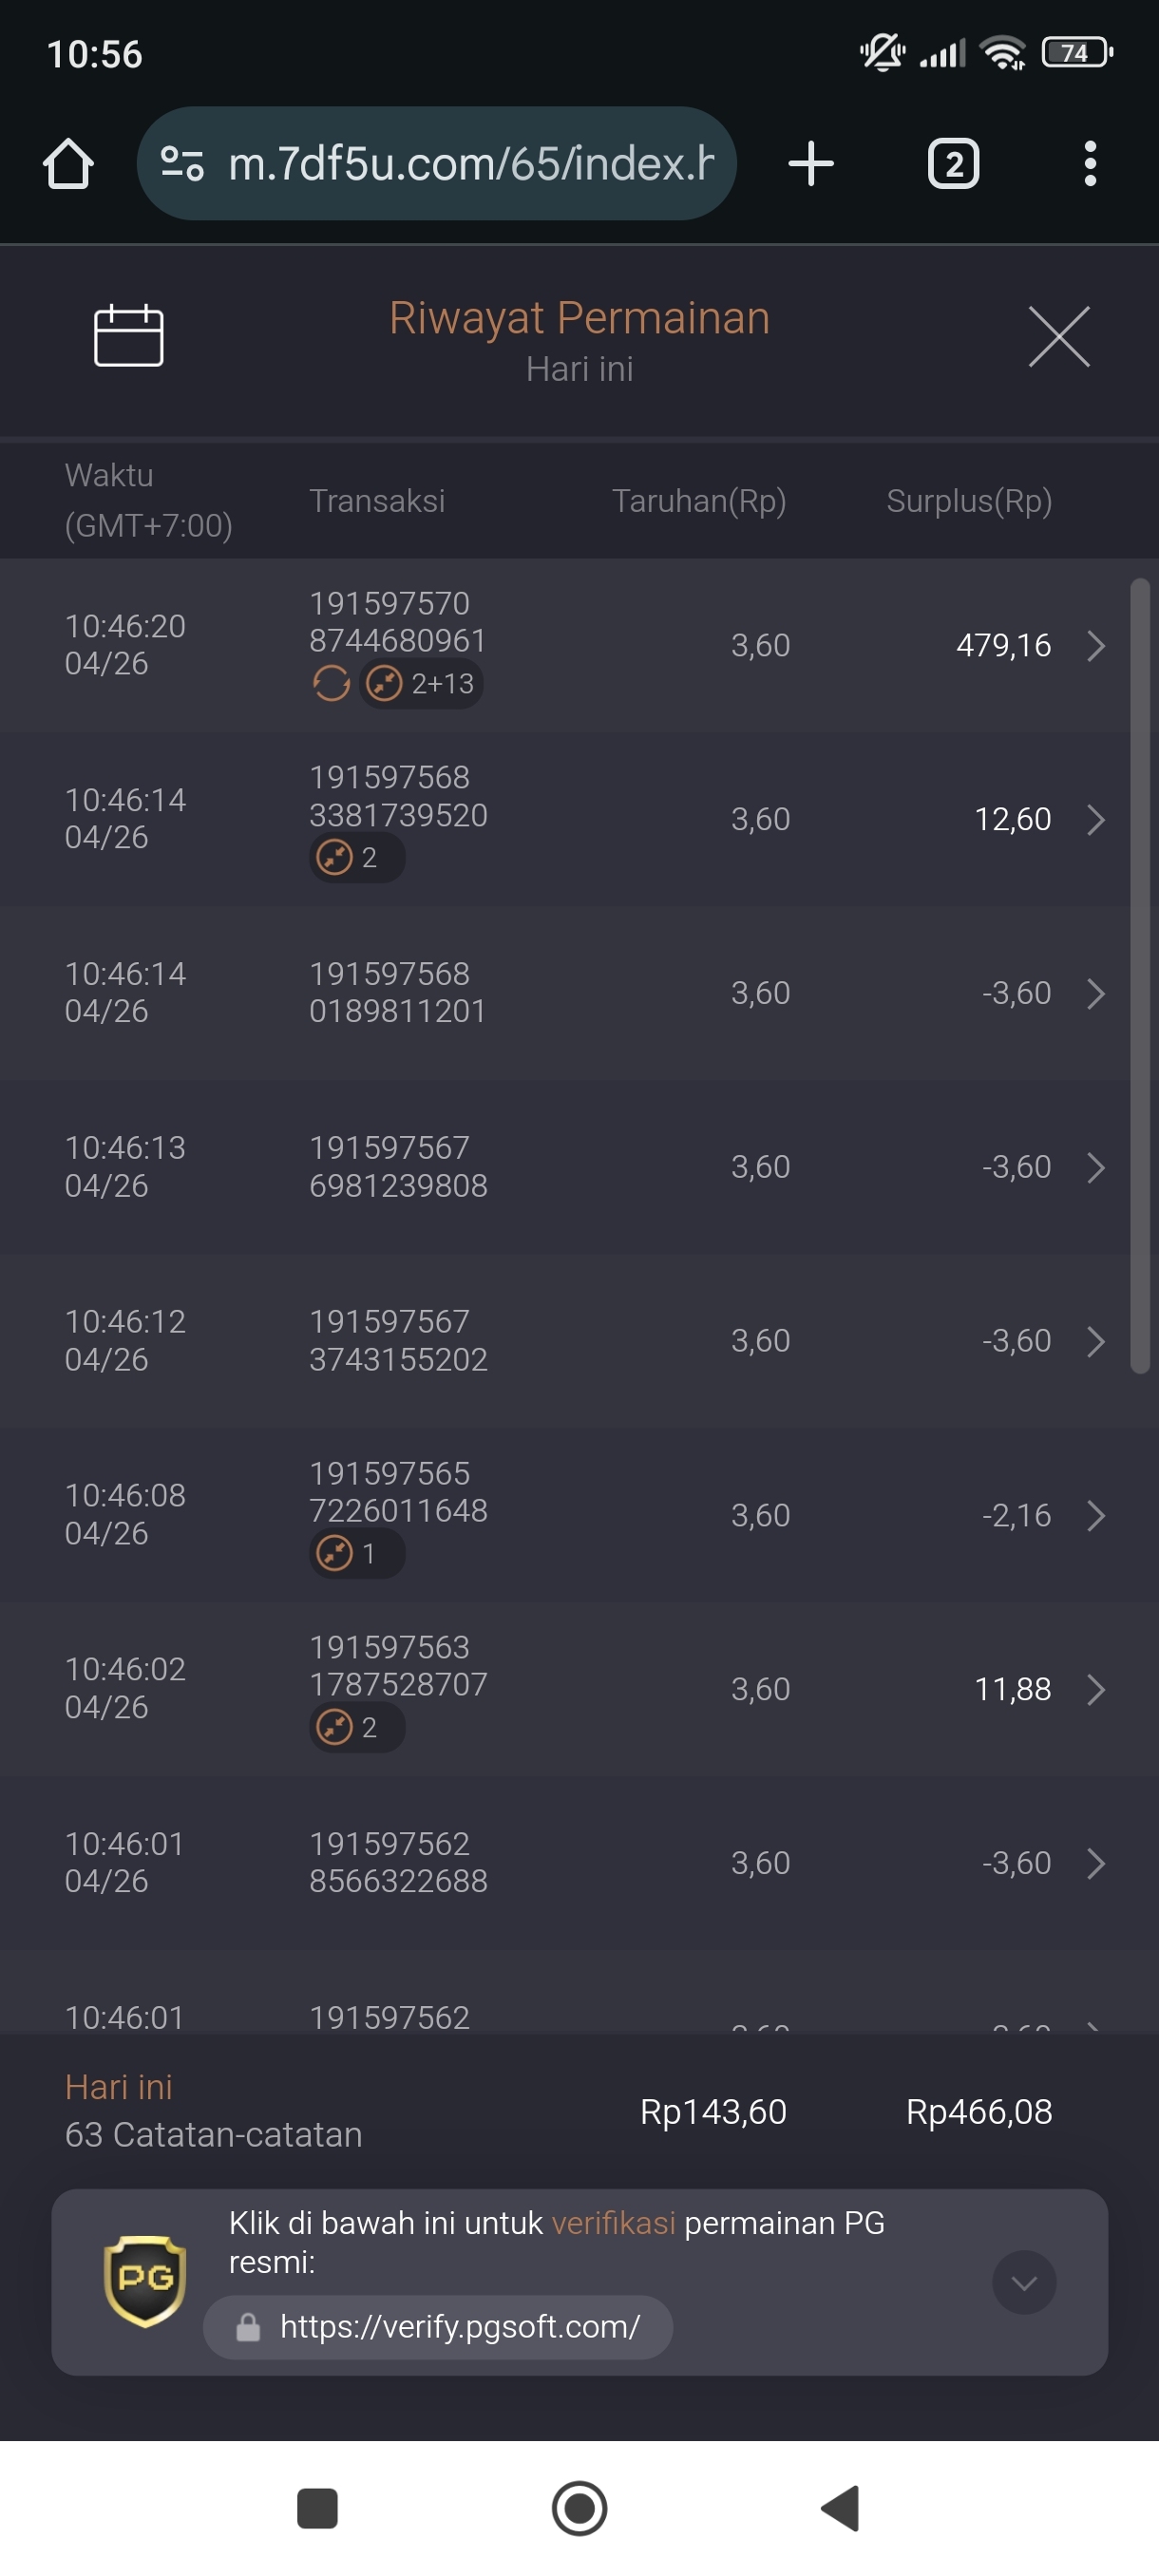The image size is (1159, 2576).
Task: Open the tab switcher showing 2 tabs
Action: [x=953, y=163]
